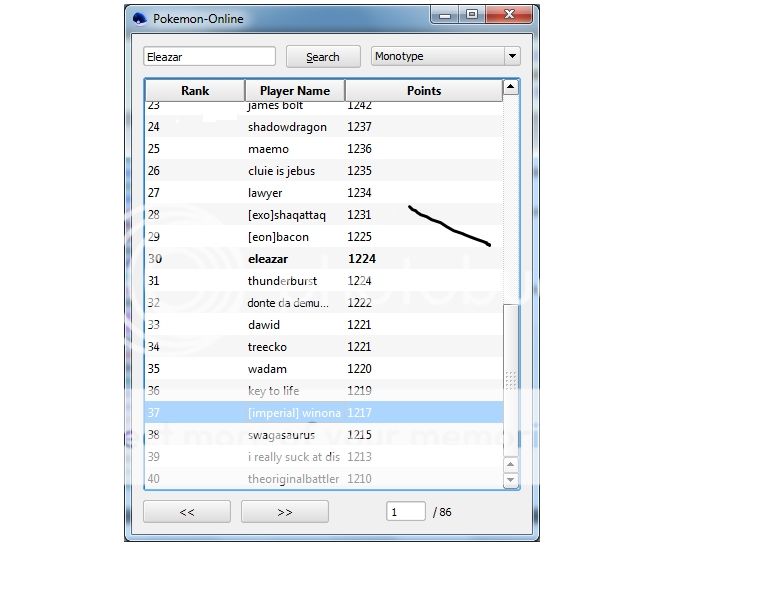Go to next page with >> button
This screenshot has width=768, height=614.
click(x=285, y=512)
